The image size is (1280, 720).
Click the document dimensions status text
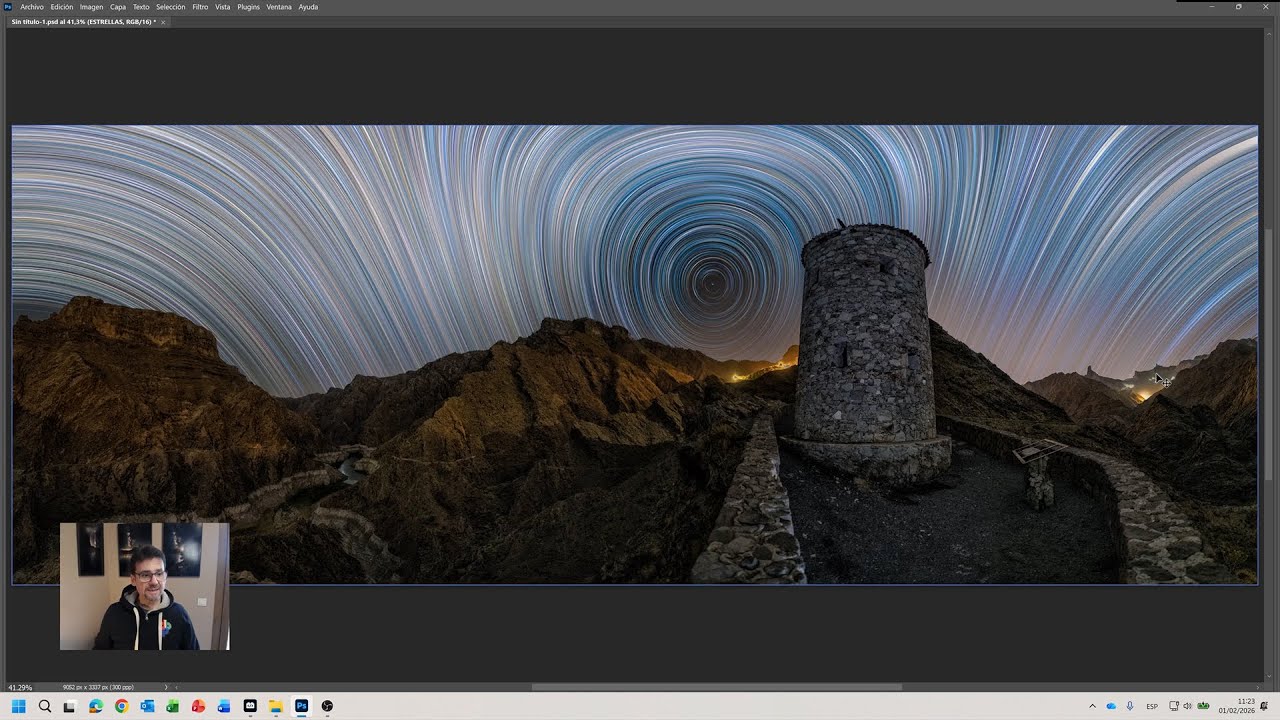coord(98,687)
